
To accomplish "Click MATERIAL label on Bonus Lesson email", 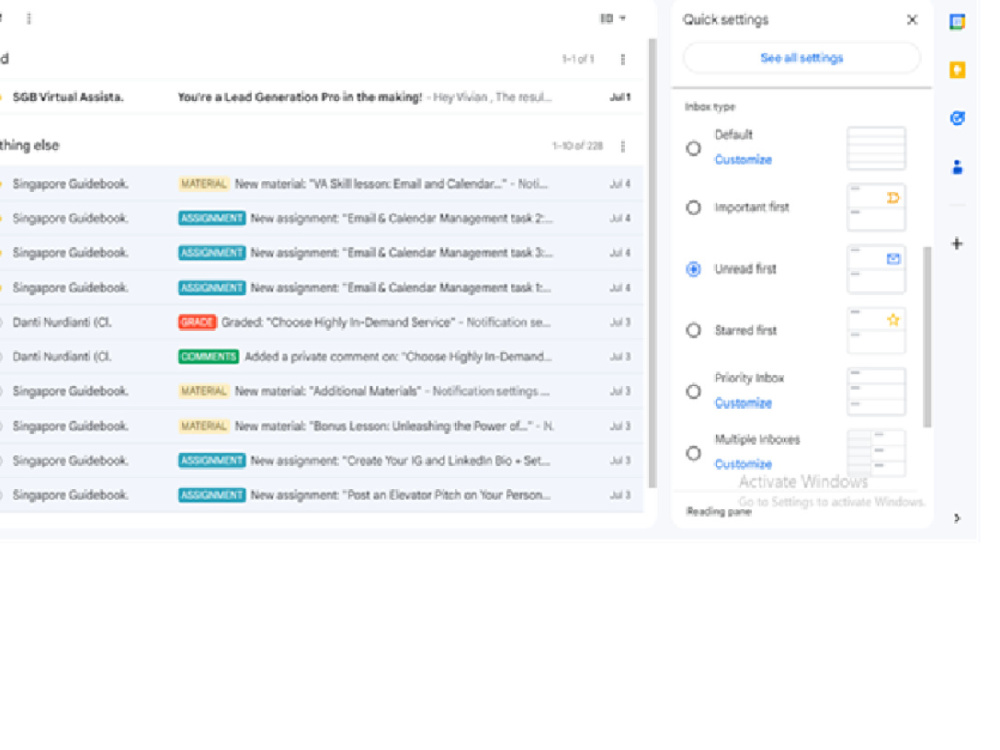I will coord(203,426).
